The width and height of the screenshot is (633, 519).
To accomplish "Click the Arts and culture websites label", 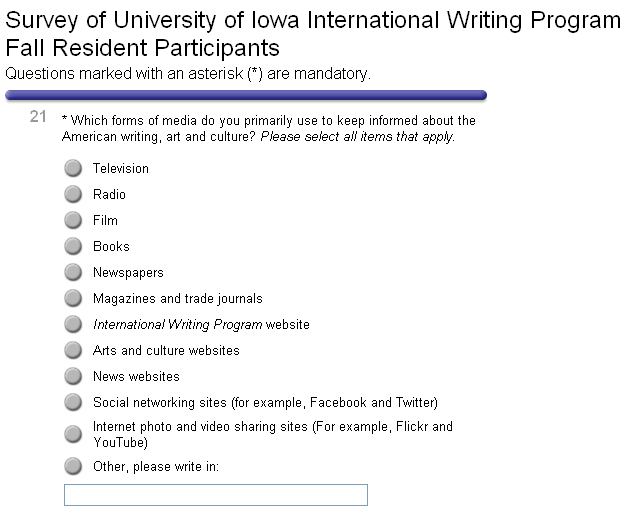I will (x=166, y=350).
